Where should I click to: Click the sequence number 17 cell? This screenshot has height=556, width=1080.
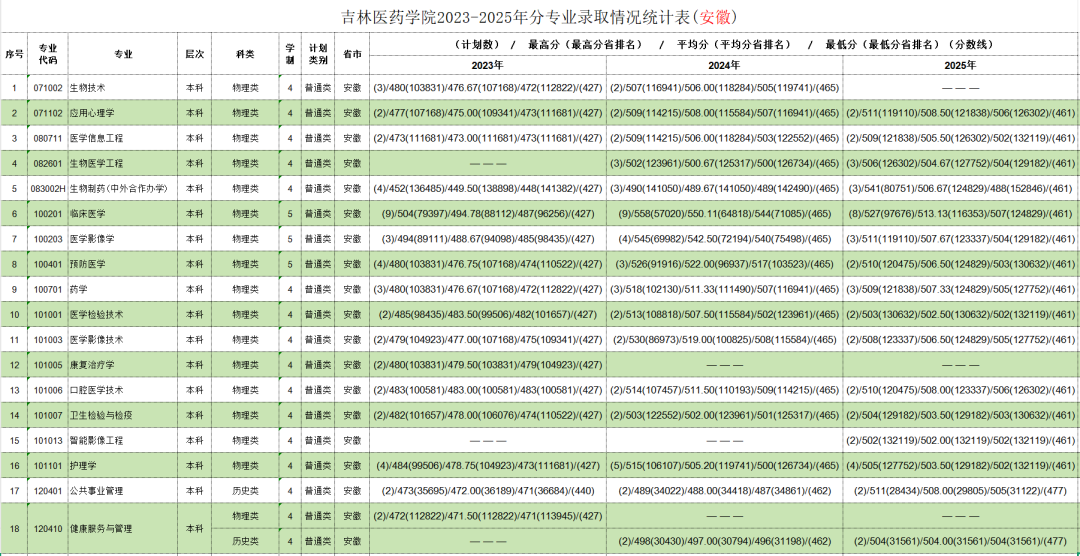pyautogui.click(x=14, y=491)
